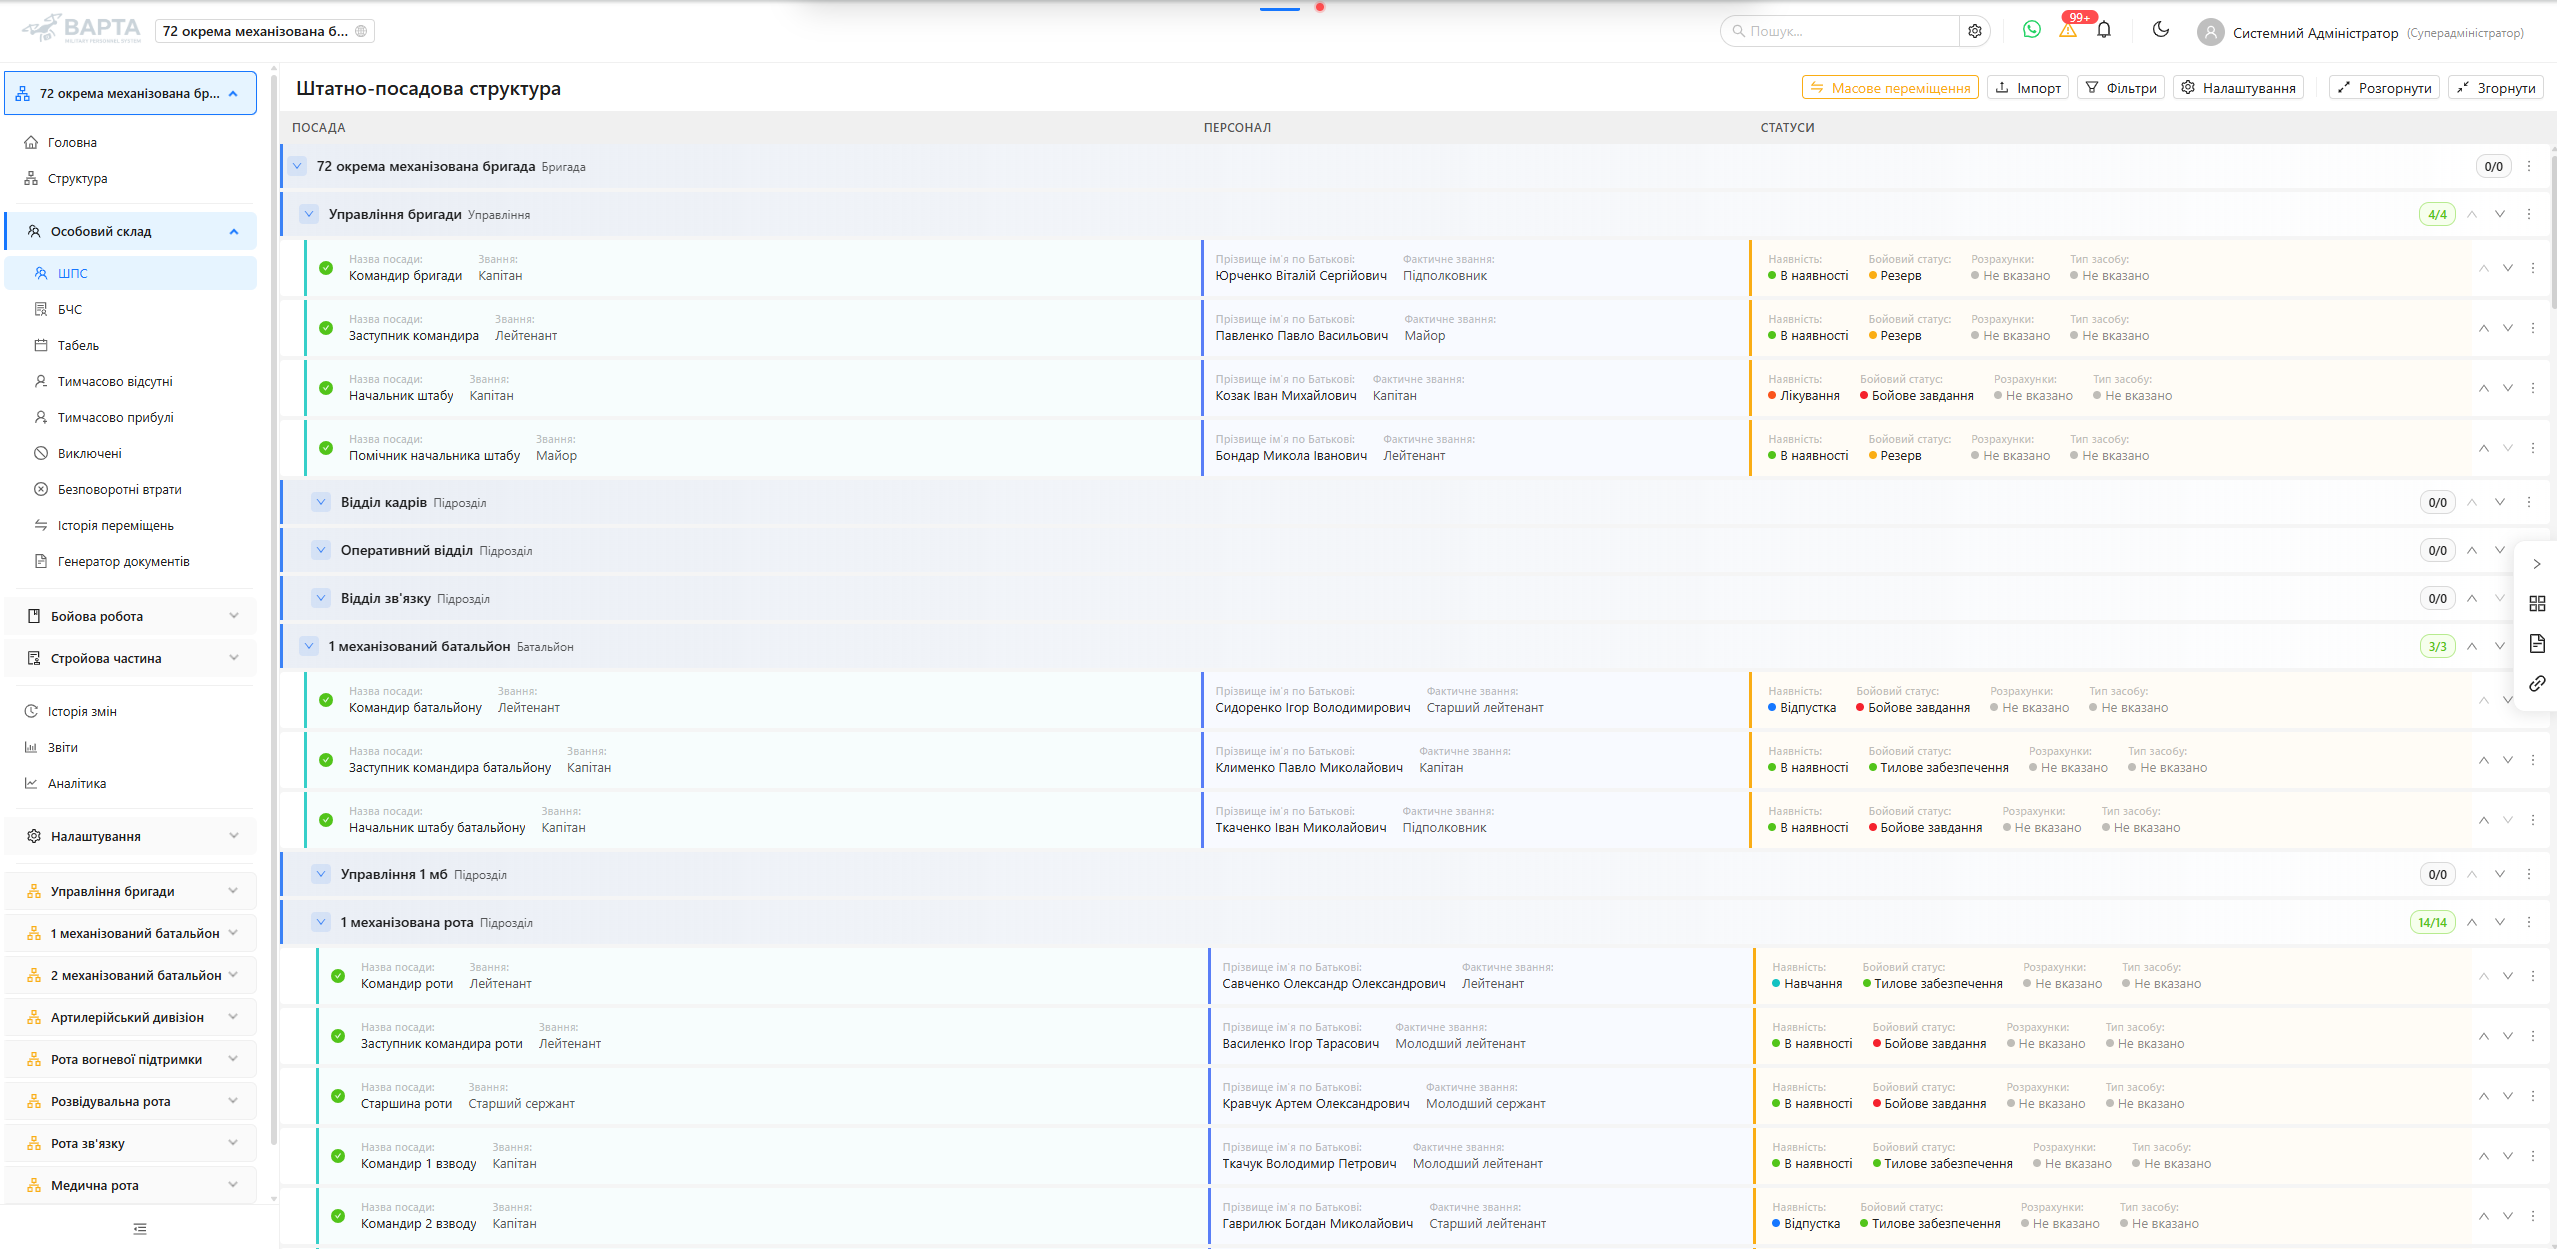This screenshot has width=2557, height=1249.
Task: Open three-dot menu for 72 окрема механізована бригада row
Action: pyautogui.click(x=2529, y=166)
